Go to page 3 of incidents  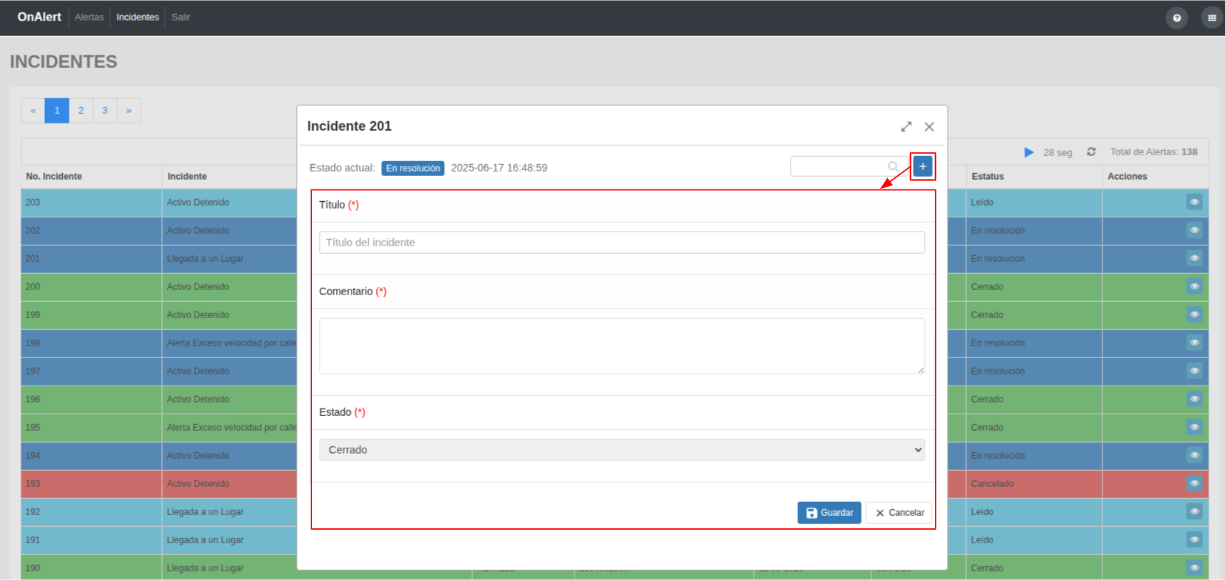point(105,111)
